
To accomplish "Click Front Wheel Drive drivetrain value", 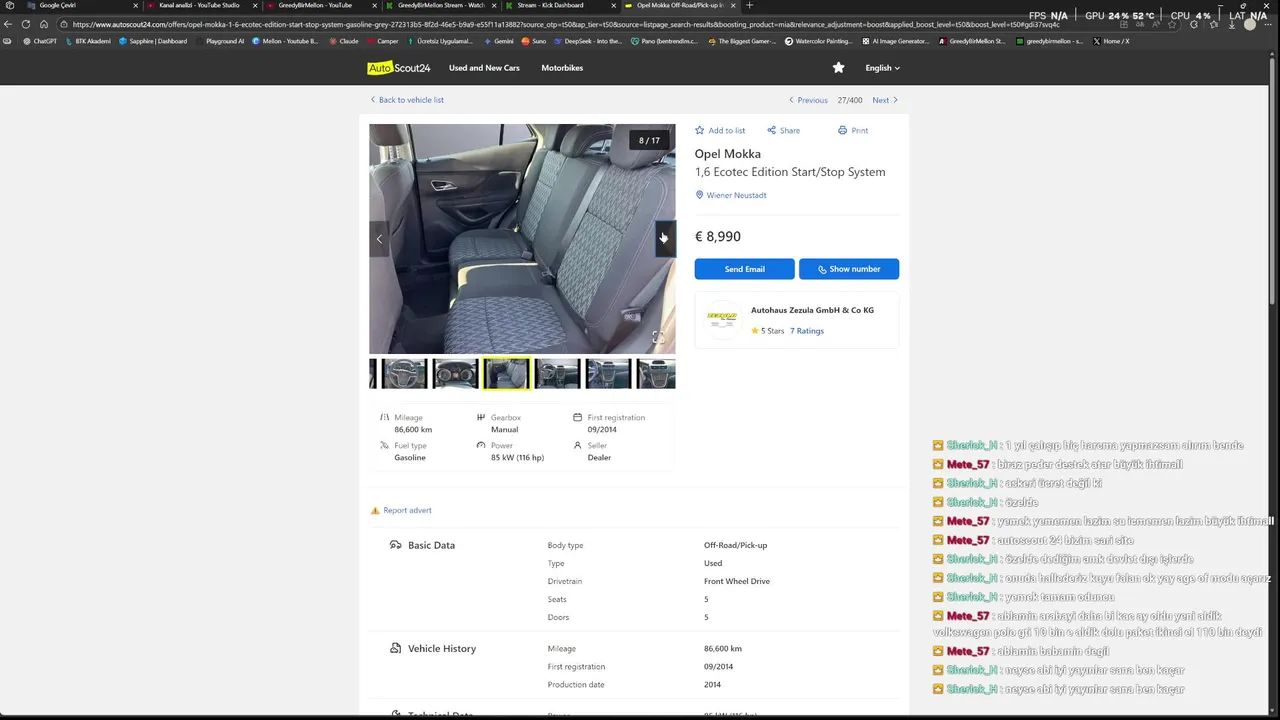I will point(737,581).
